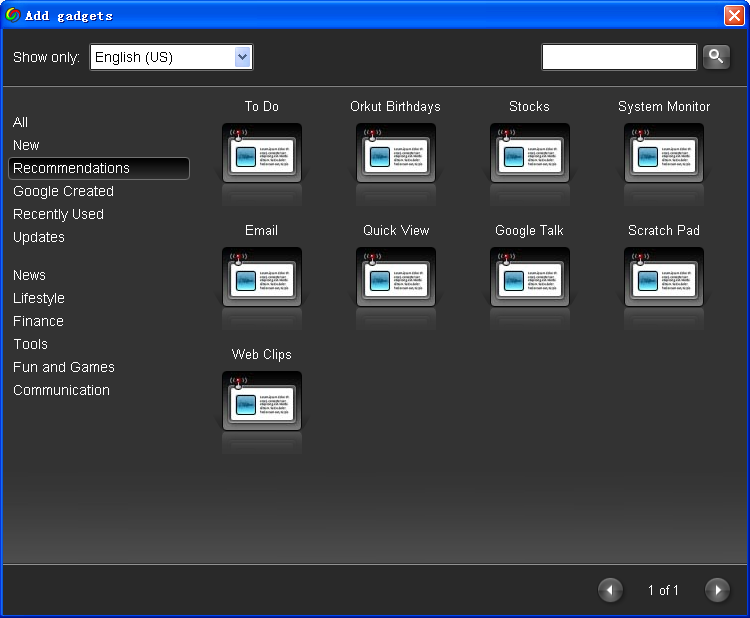Screen dimensions: 750x618
Task: Click the Email gadget icon
Action: 262,277
